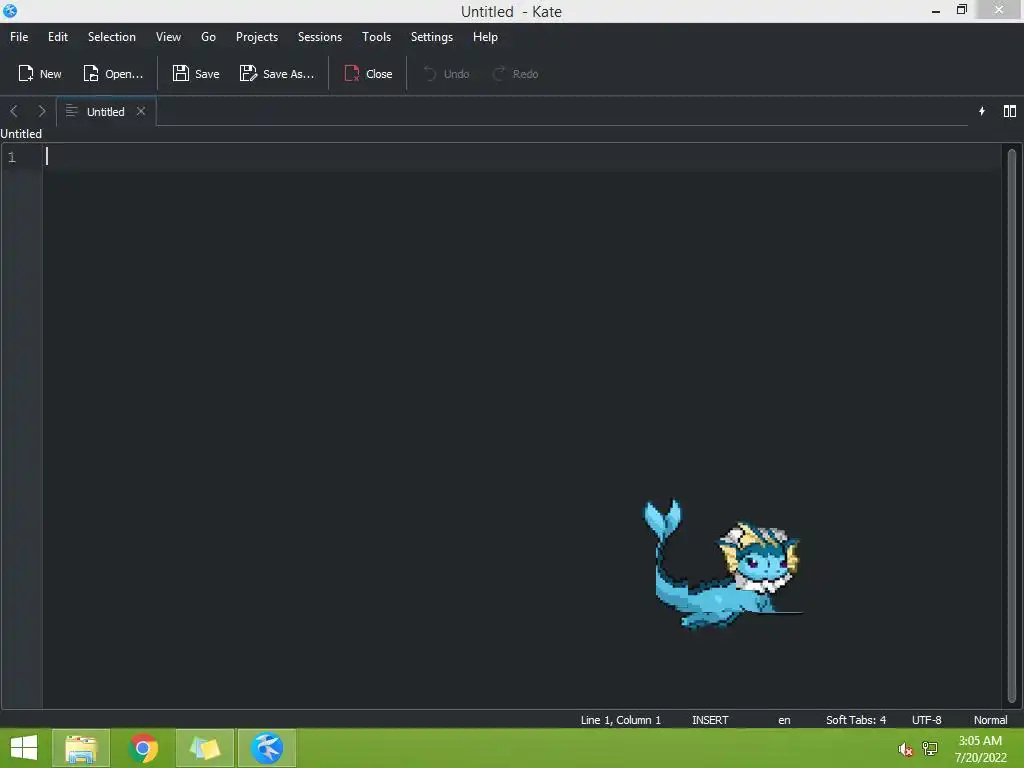Screen dimensions: 1024x768
Task: Open the Go menu
Action: pyautogui.click(x=208, y=37)
